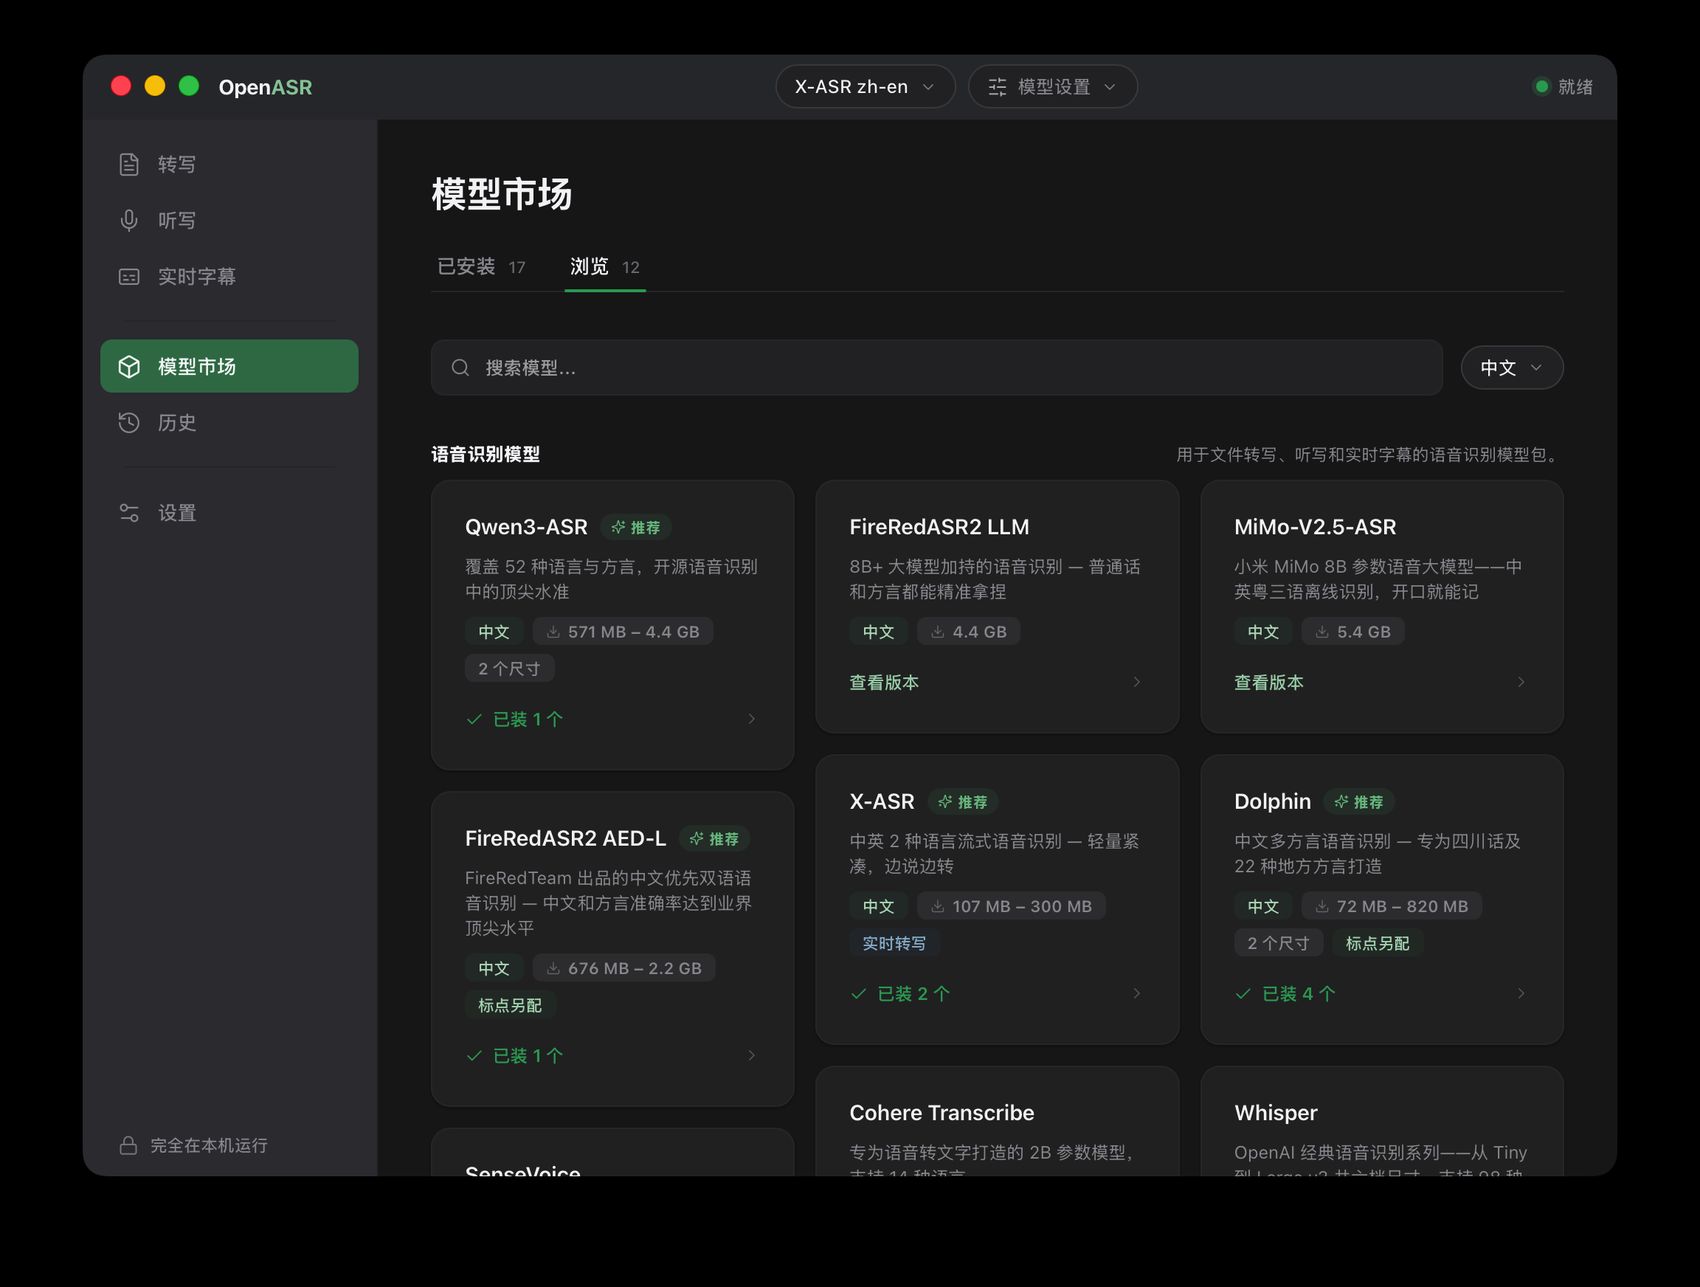Viewport: 1700px width, 1287px height.
Task: Click the 实时转写 tag on X-ASR
Action: (894, 943)
